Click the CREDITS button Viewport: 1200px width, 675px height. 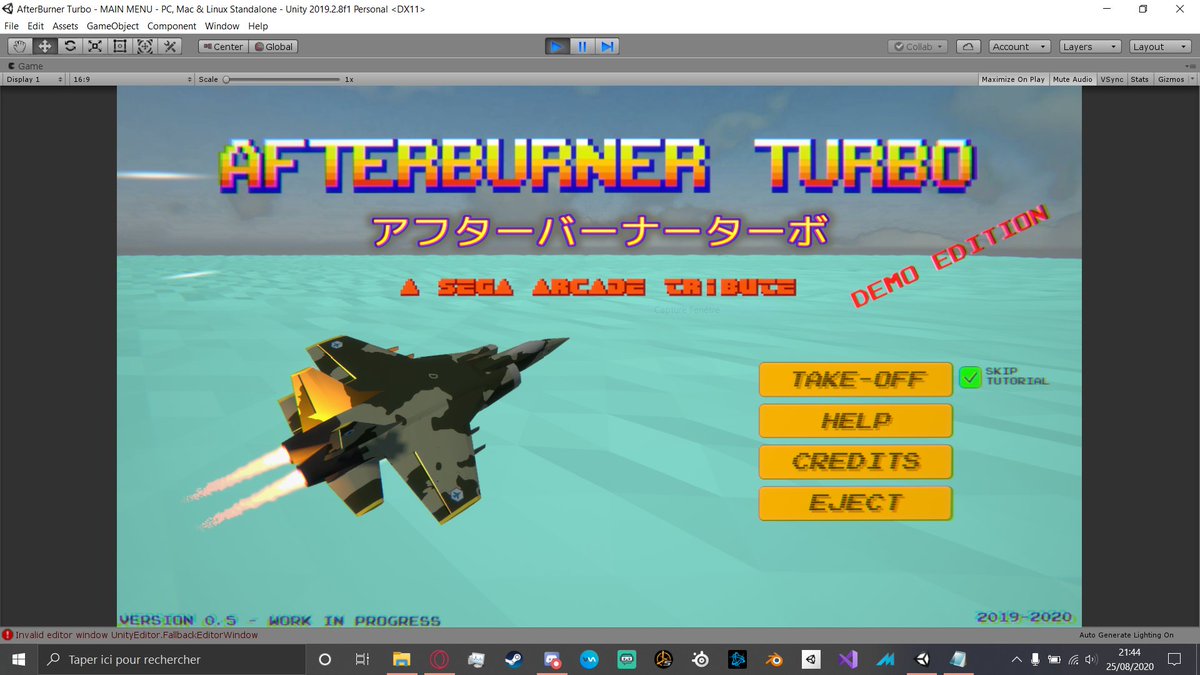point(856,461)
